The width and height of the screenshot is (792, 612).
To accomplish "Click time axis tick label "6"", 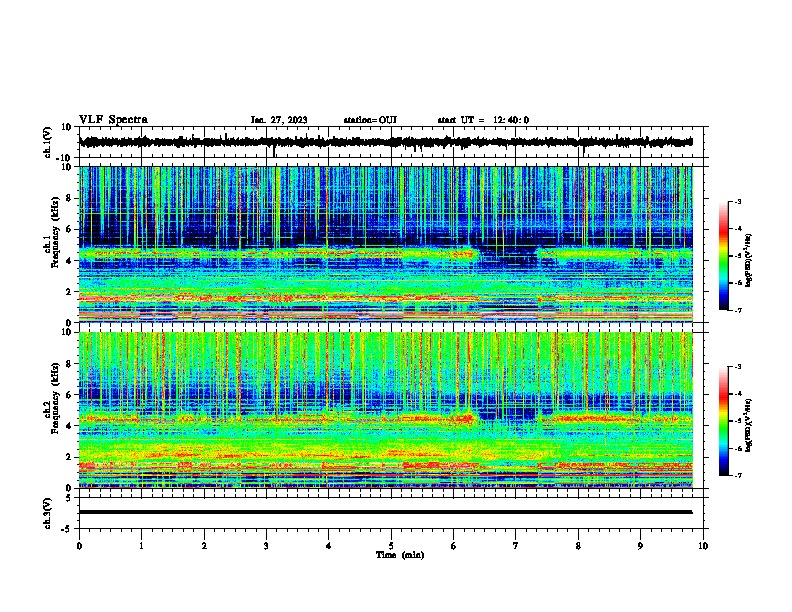I will pyautogui.click(x=453, y=546).
